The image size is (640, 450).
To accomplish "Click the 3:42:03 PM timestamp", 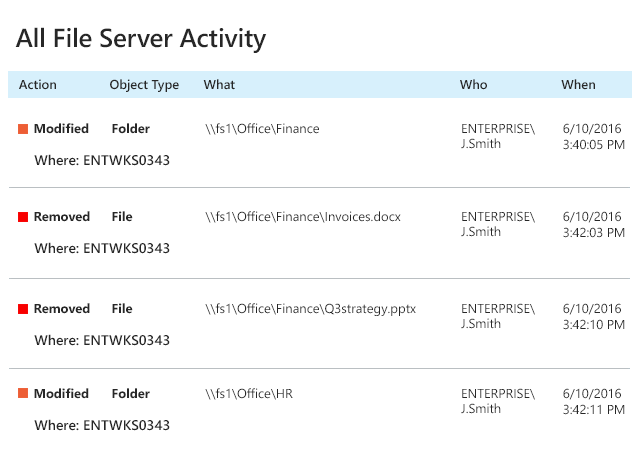I will pos(594,232).
